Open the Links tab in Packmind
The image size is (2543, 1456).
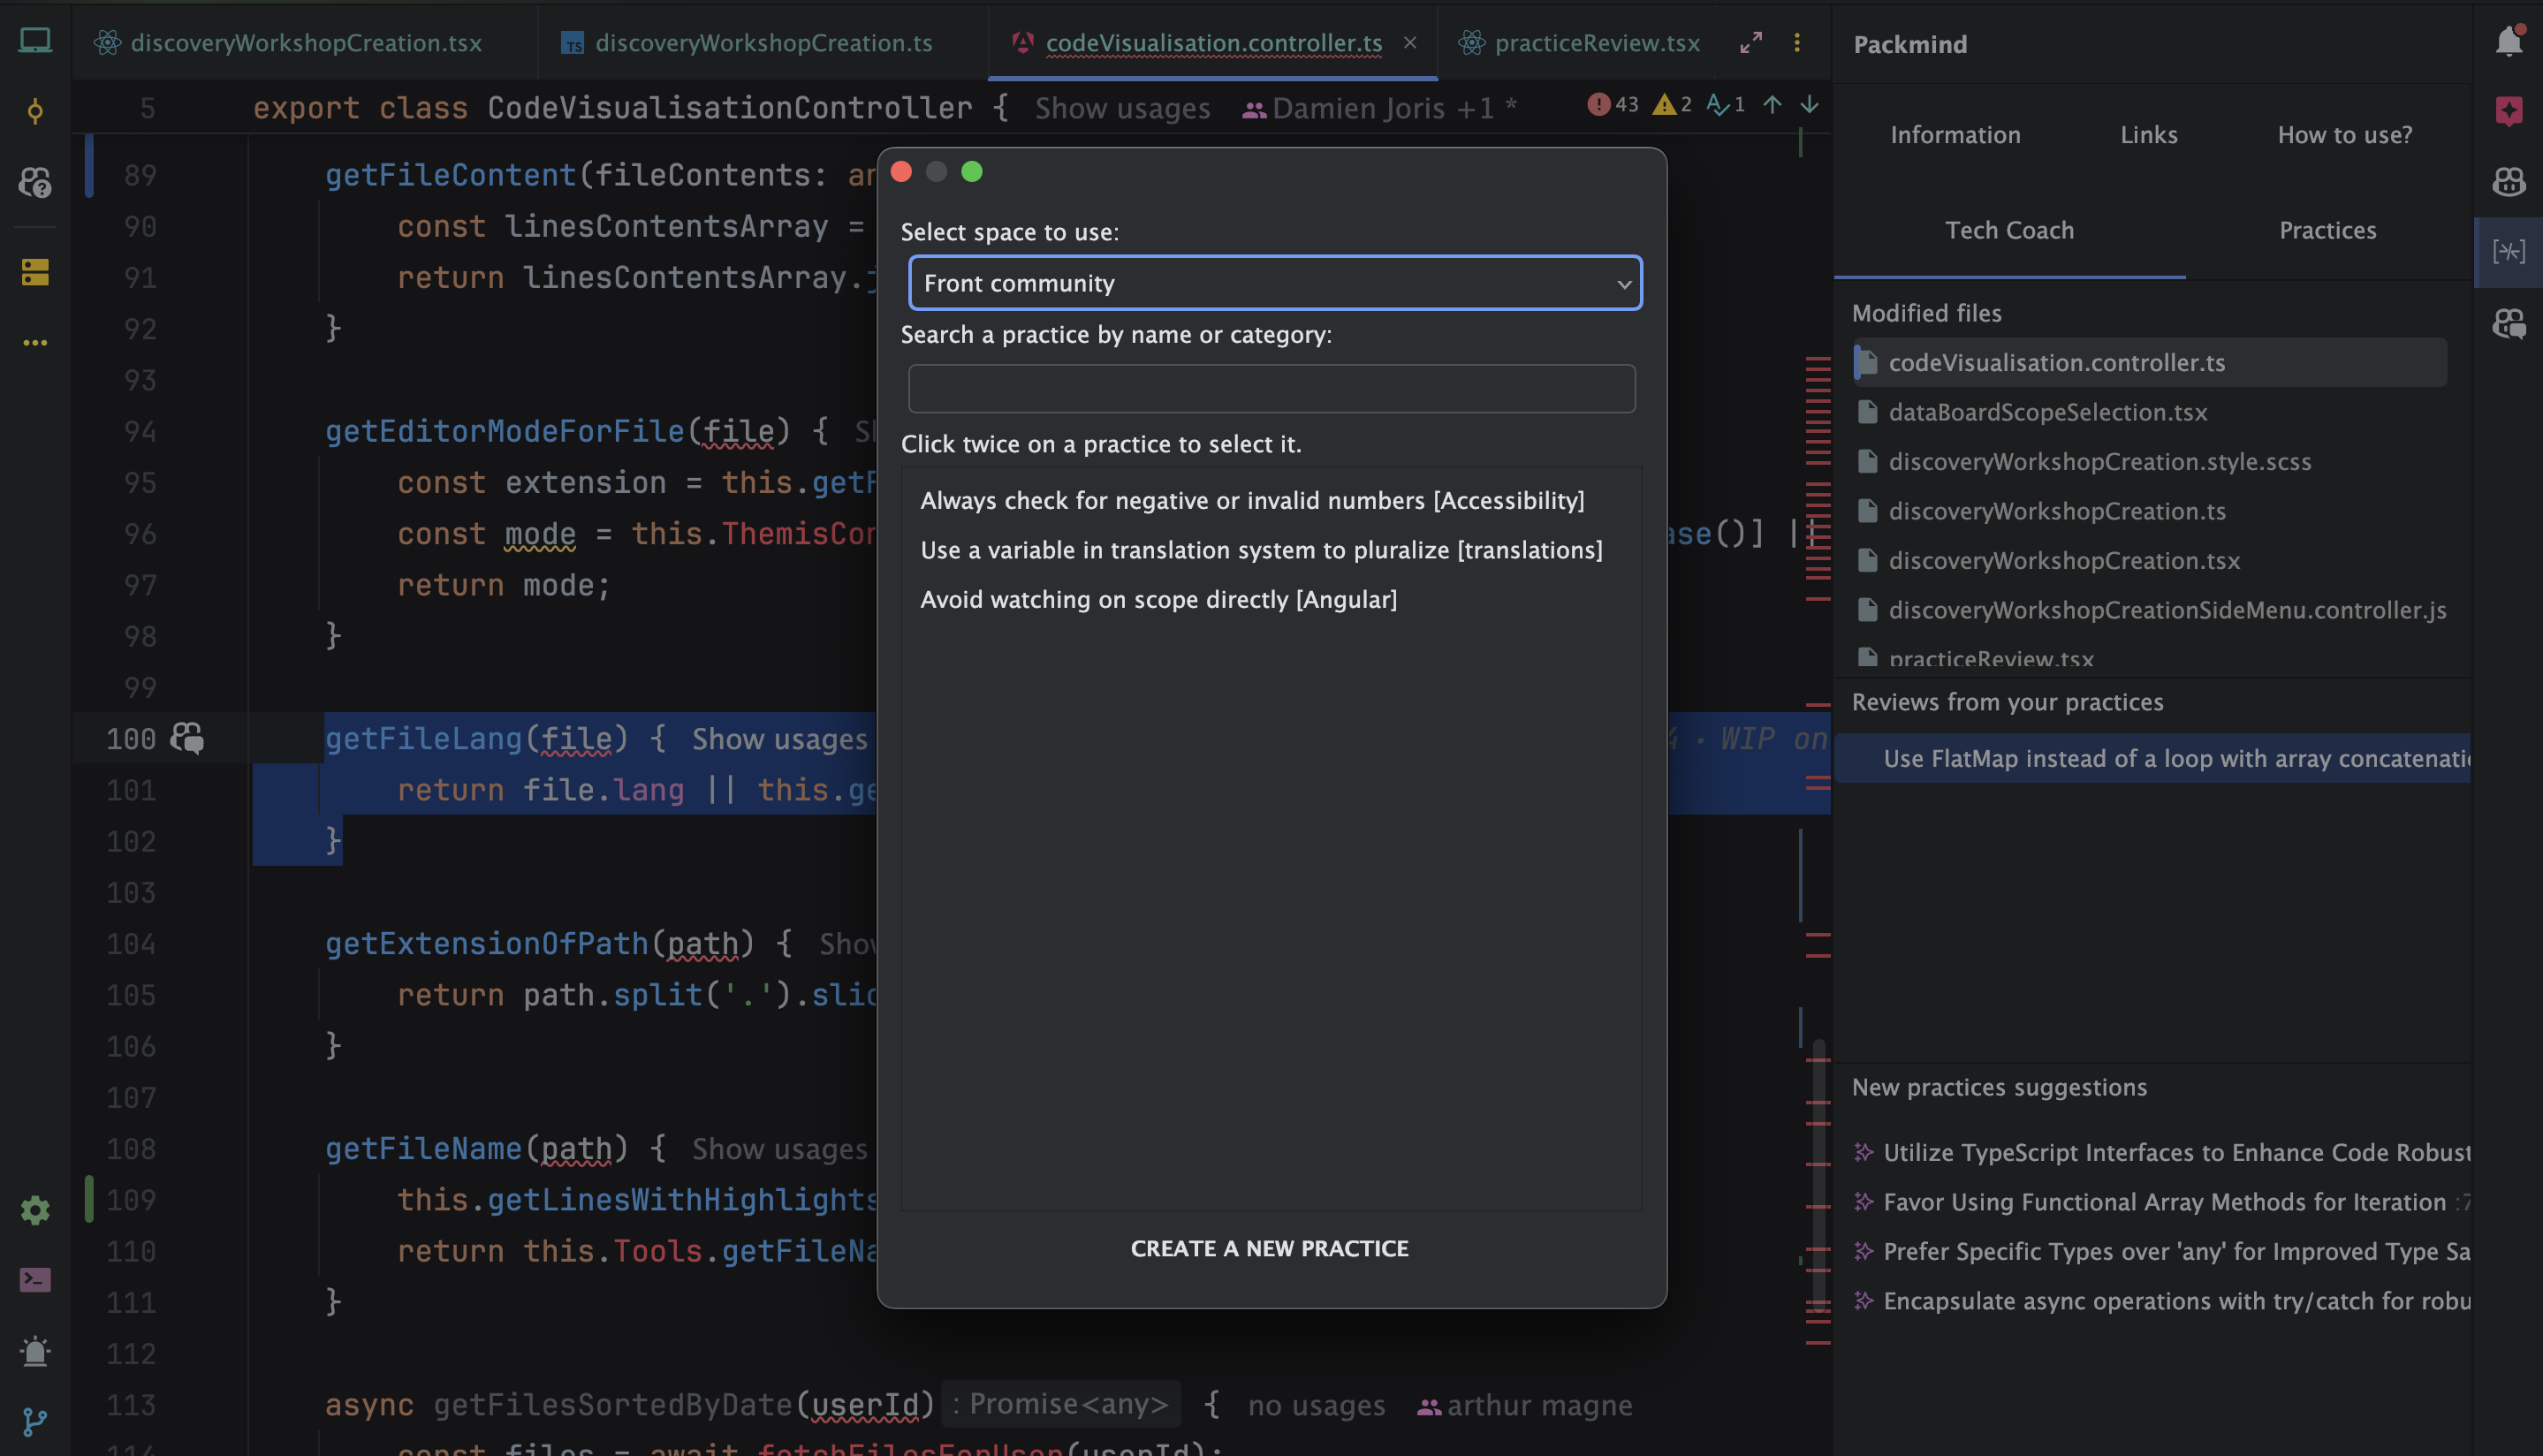[2149, 135]
